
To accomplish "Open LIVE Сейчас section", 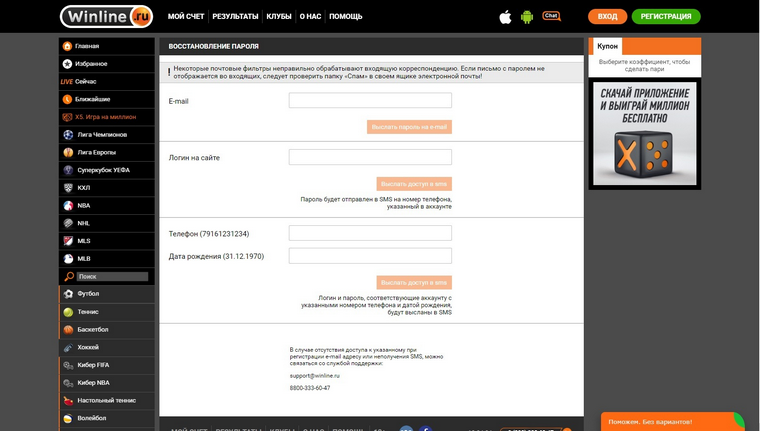I will pyautogui.click(x=107, y=81).
